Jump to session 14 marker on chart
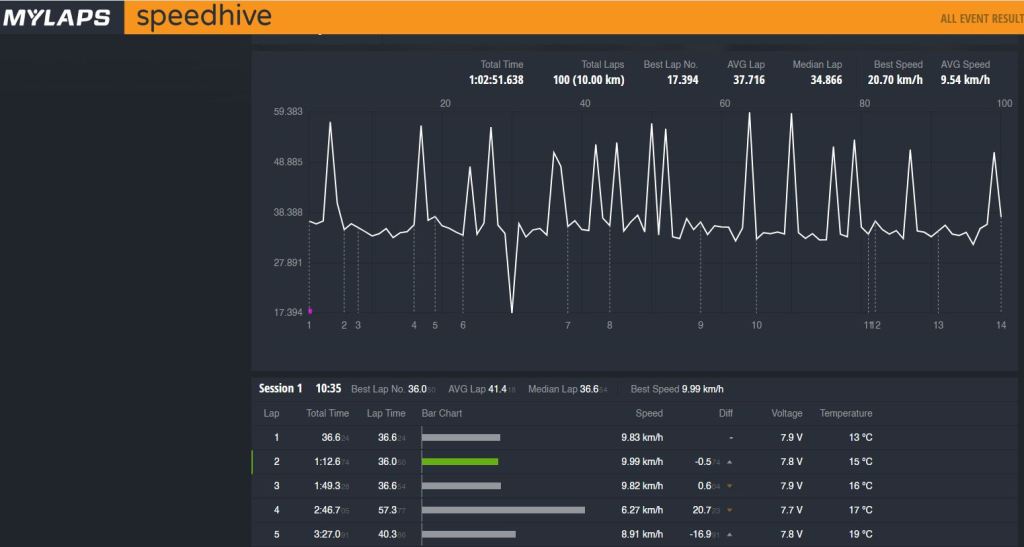This screenshot has width=1024, height=547. [1000, 325]
